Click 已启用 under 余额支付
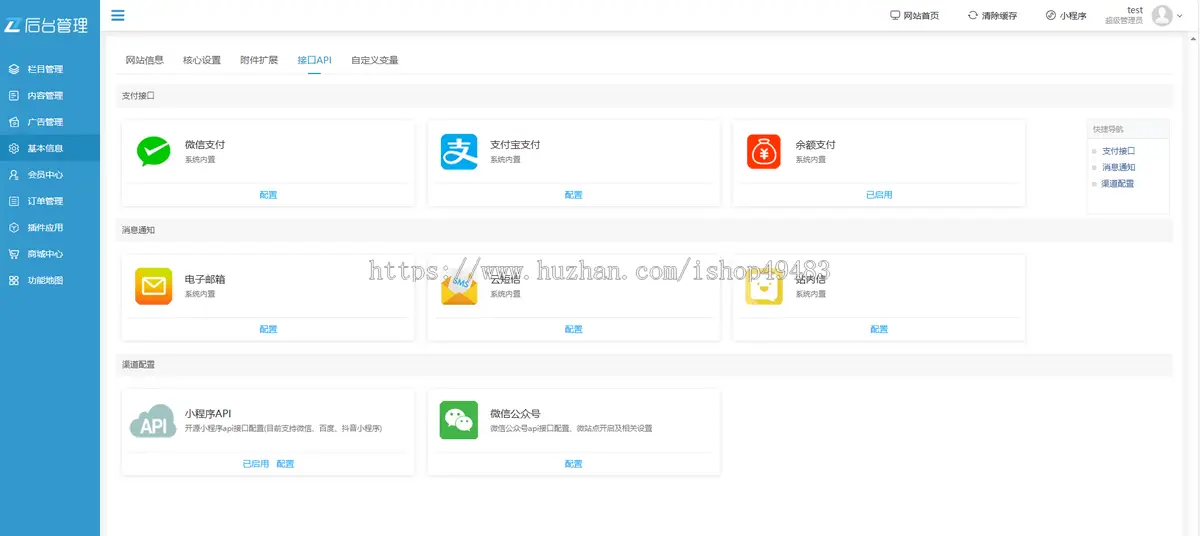Viewport: 1200px width, 536px height. (x=879, y=195)
